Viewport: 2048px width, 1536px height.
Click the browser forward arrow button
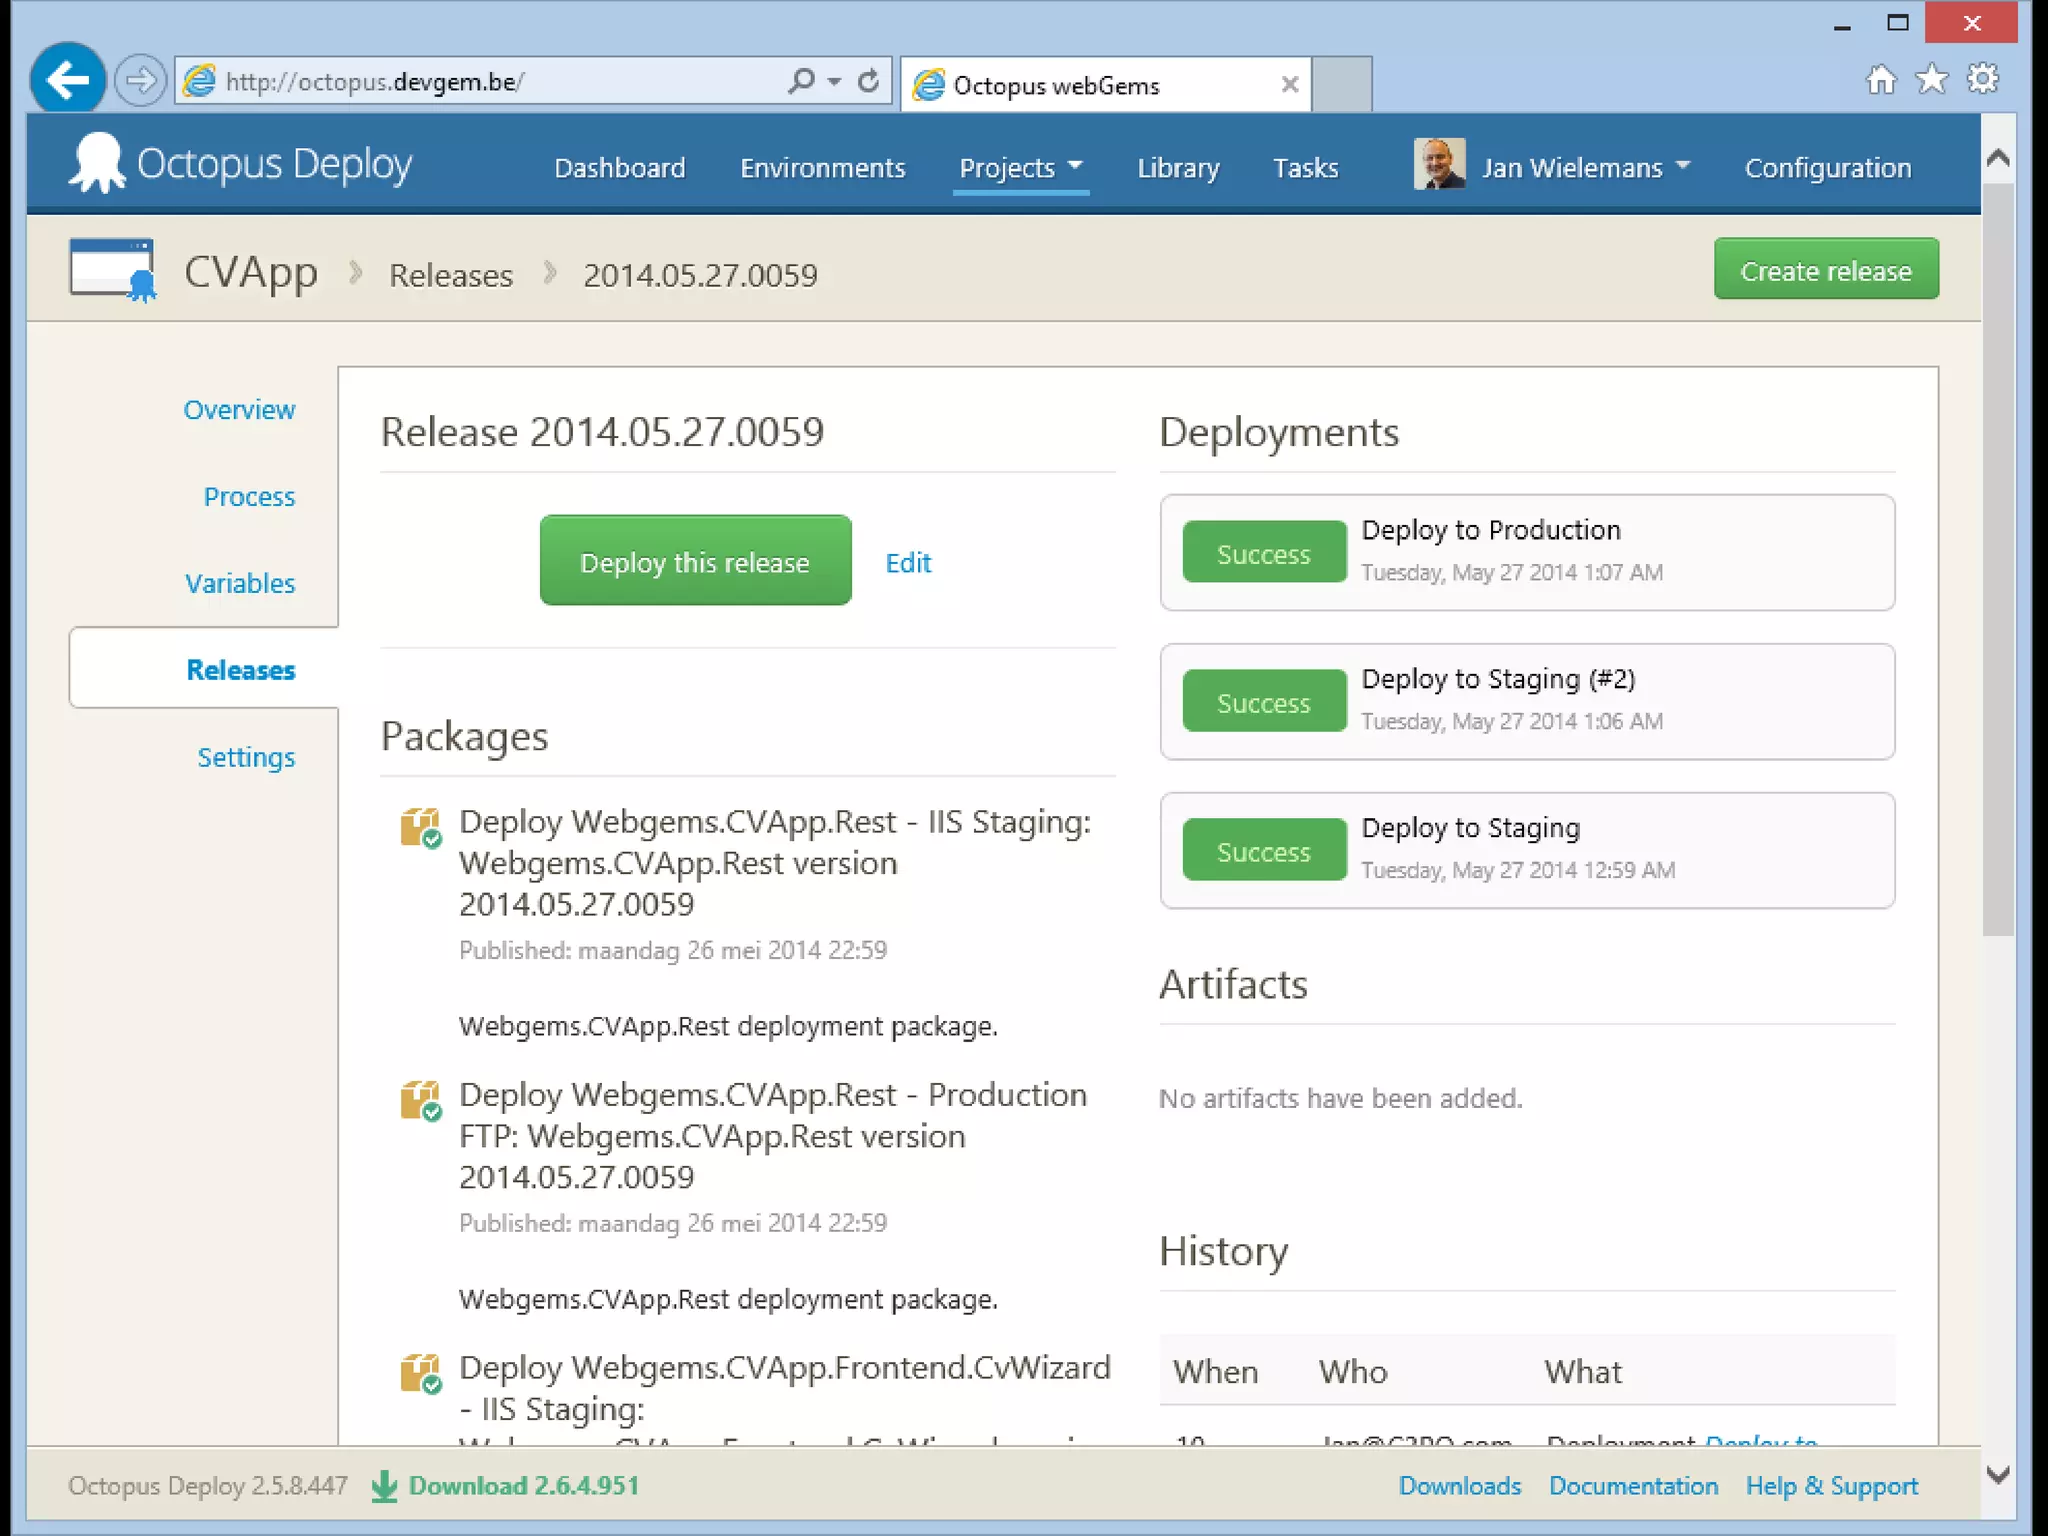(x=139, y=80)
